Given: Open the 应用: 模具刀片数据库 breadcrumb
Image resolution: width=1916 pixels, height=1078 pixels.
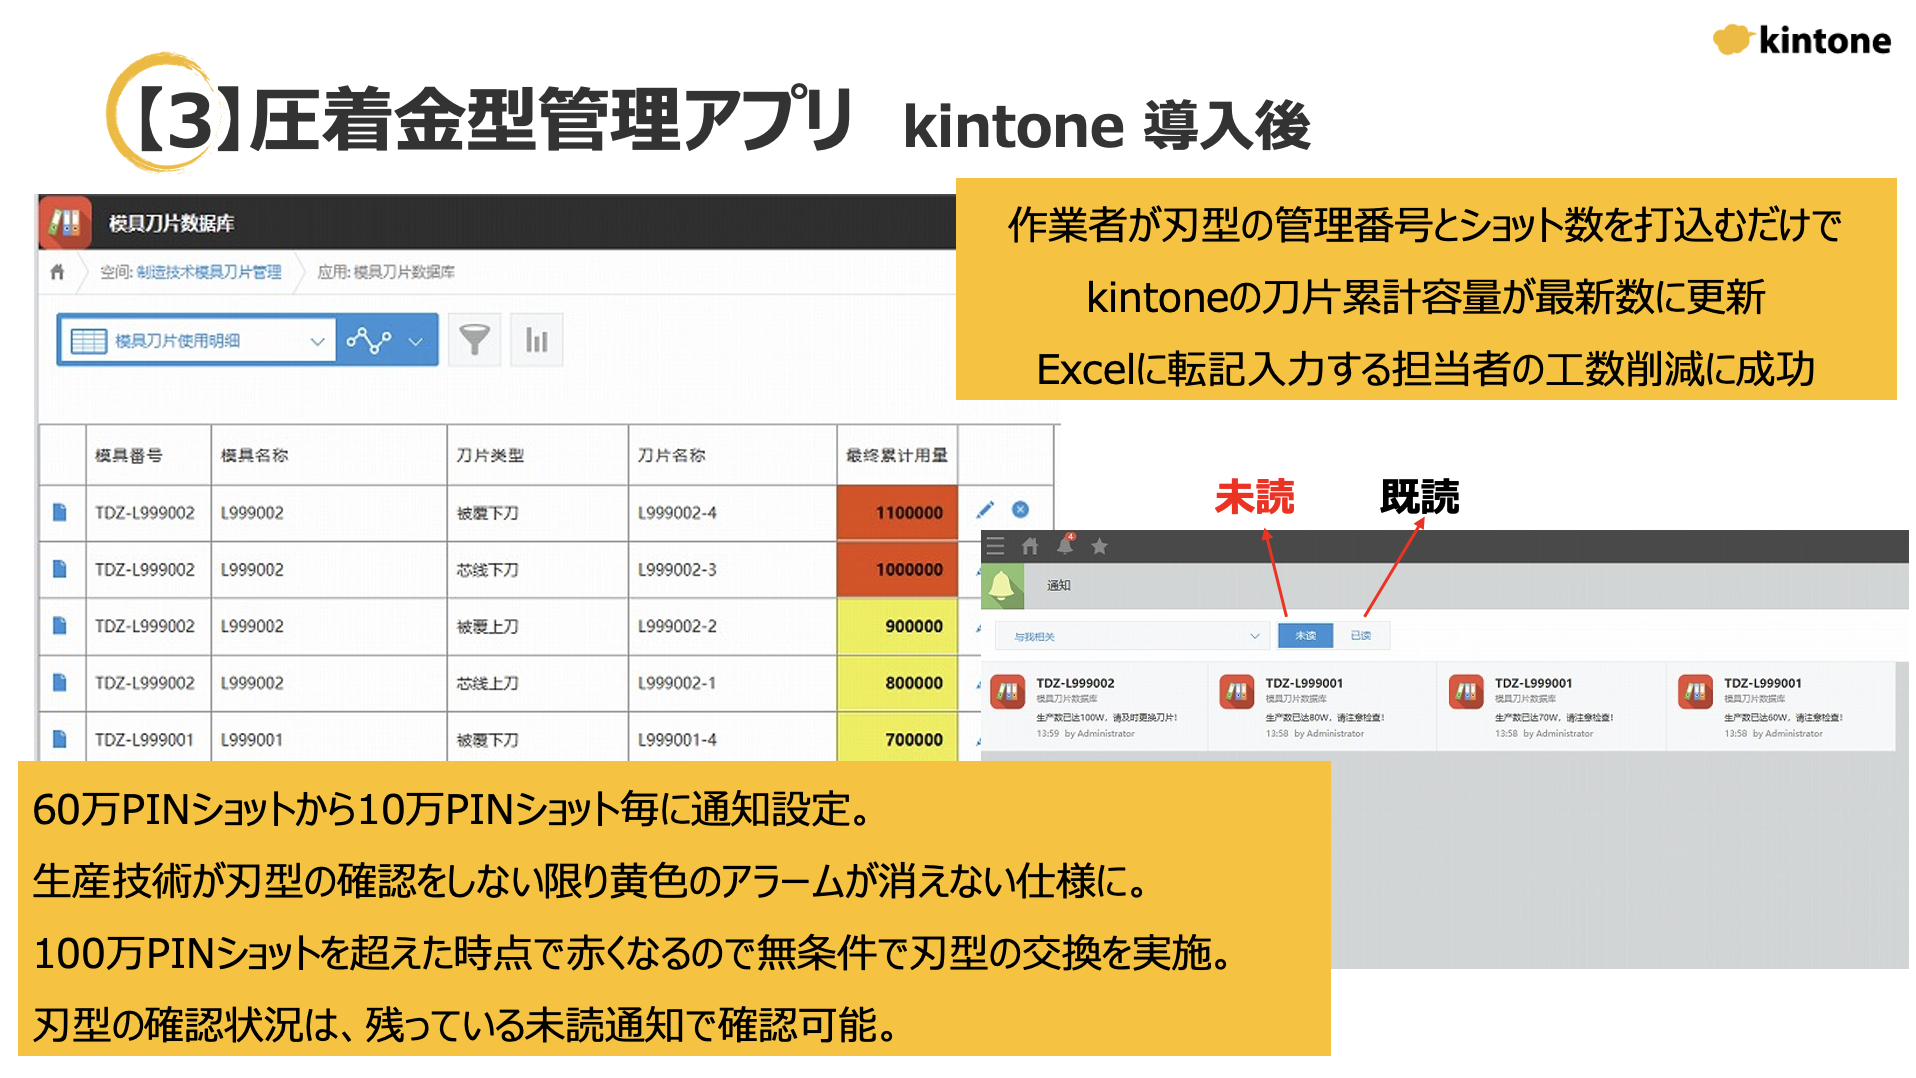Looking at the screenshot, I should pos(386,272).
